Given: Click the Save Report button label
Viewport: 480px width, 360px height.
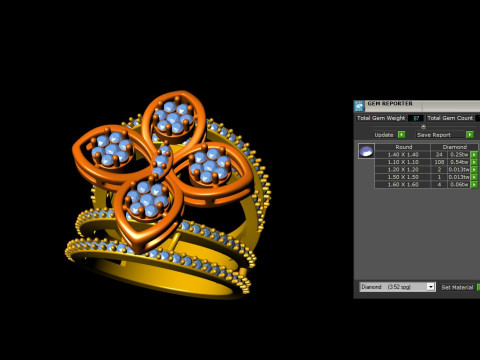Looking at the screenshot, I should pyautogui.click(x=433, y=135).
